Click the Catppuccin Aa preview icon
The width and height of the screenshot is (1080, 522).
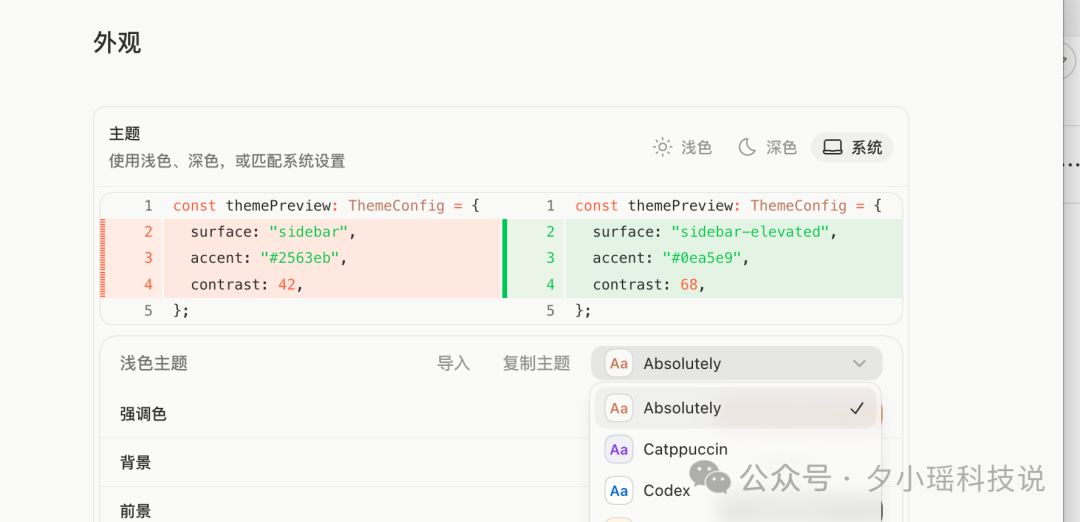[619, 450]
